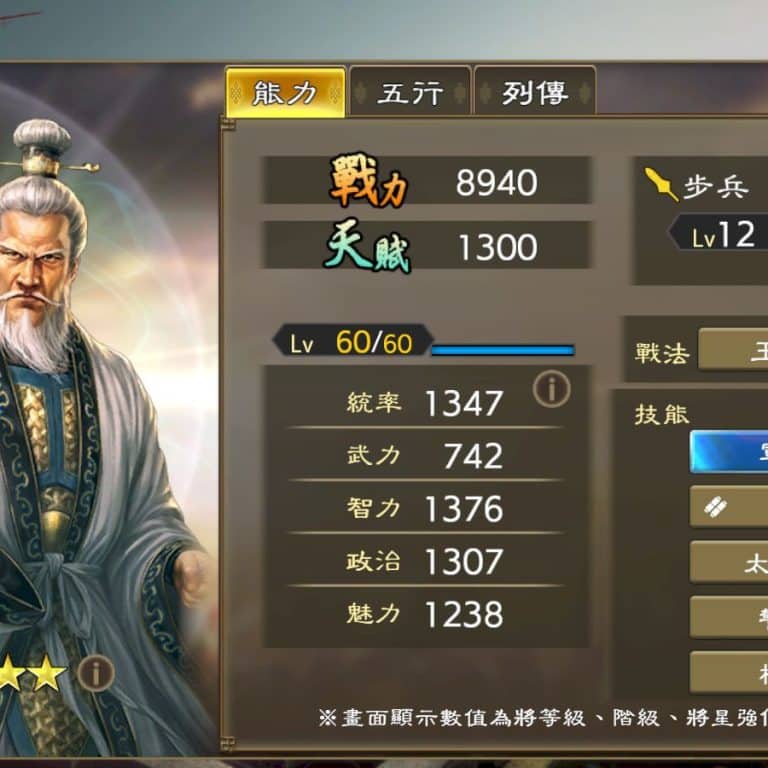Tap the gold star rating icon
768x768 pixels.
(32, 673)
